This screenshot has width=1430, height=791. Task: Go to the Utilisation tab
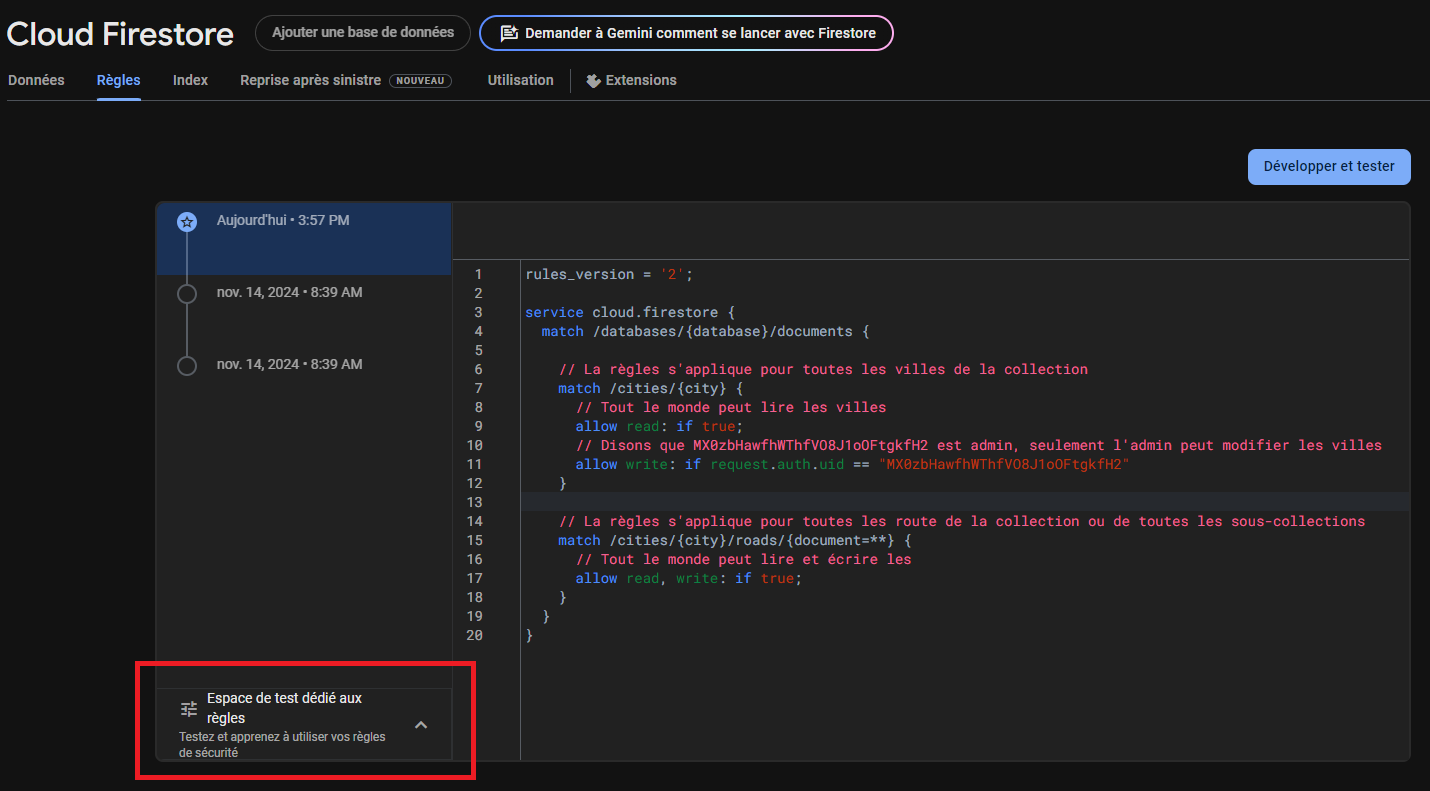coord(520,80)
